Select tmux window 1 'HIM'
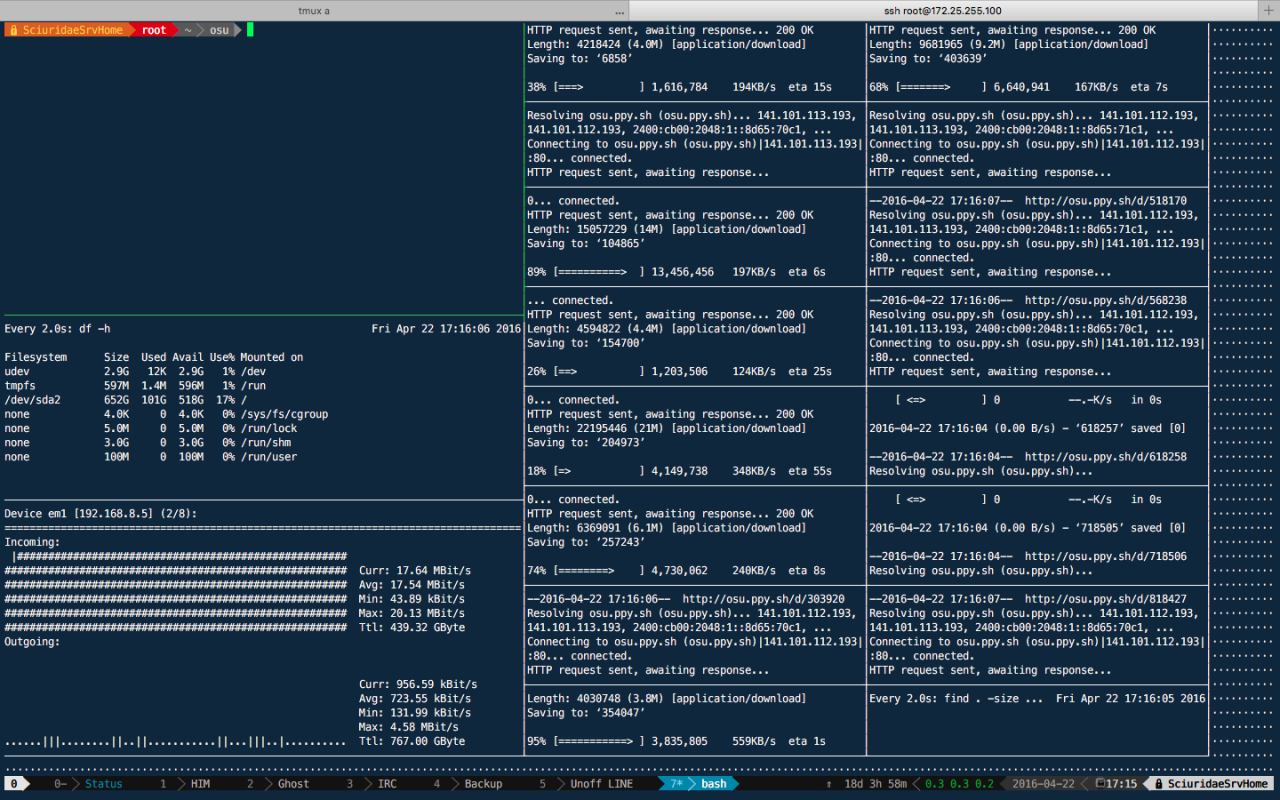 185,784
